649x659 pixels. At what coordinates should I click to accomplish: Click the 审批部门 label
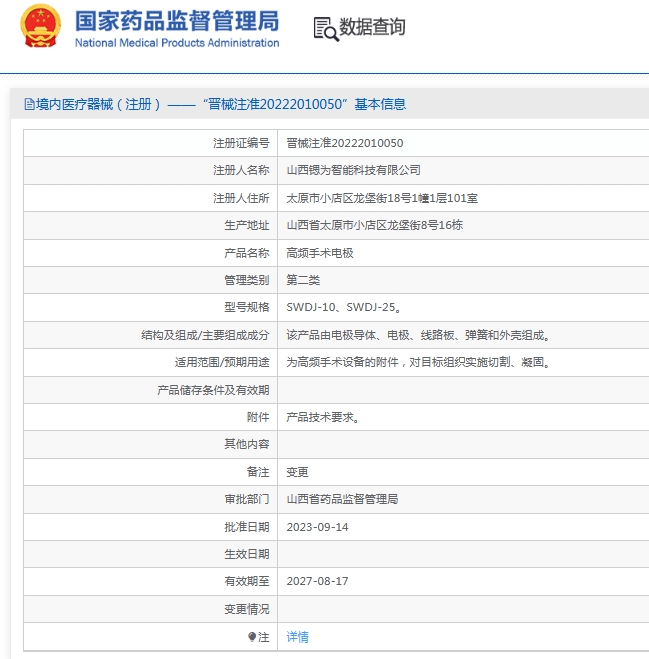pos(247,499)
